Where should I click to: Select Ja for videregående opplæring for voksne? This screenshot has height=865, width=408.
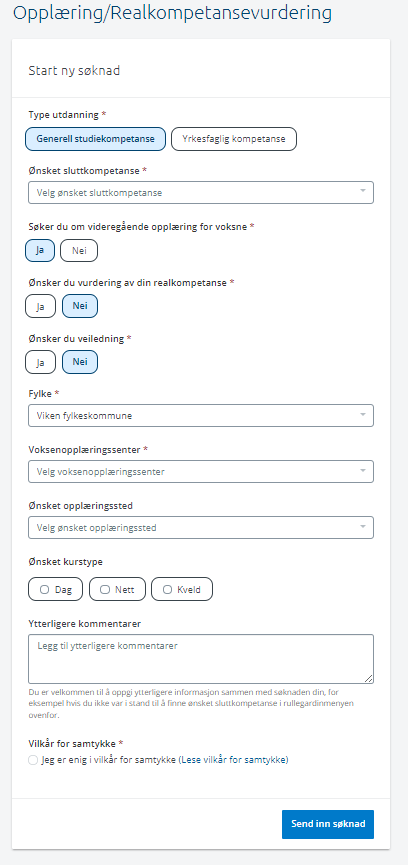(x=40, y=250)
